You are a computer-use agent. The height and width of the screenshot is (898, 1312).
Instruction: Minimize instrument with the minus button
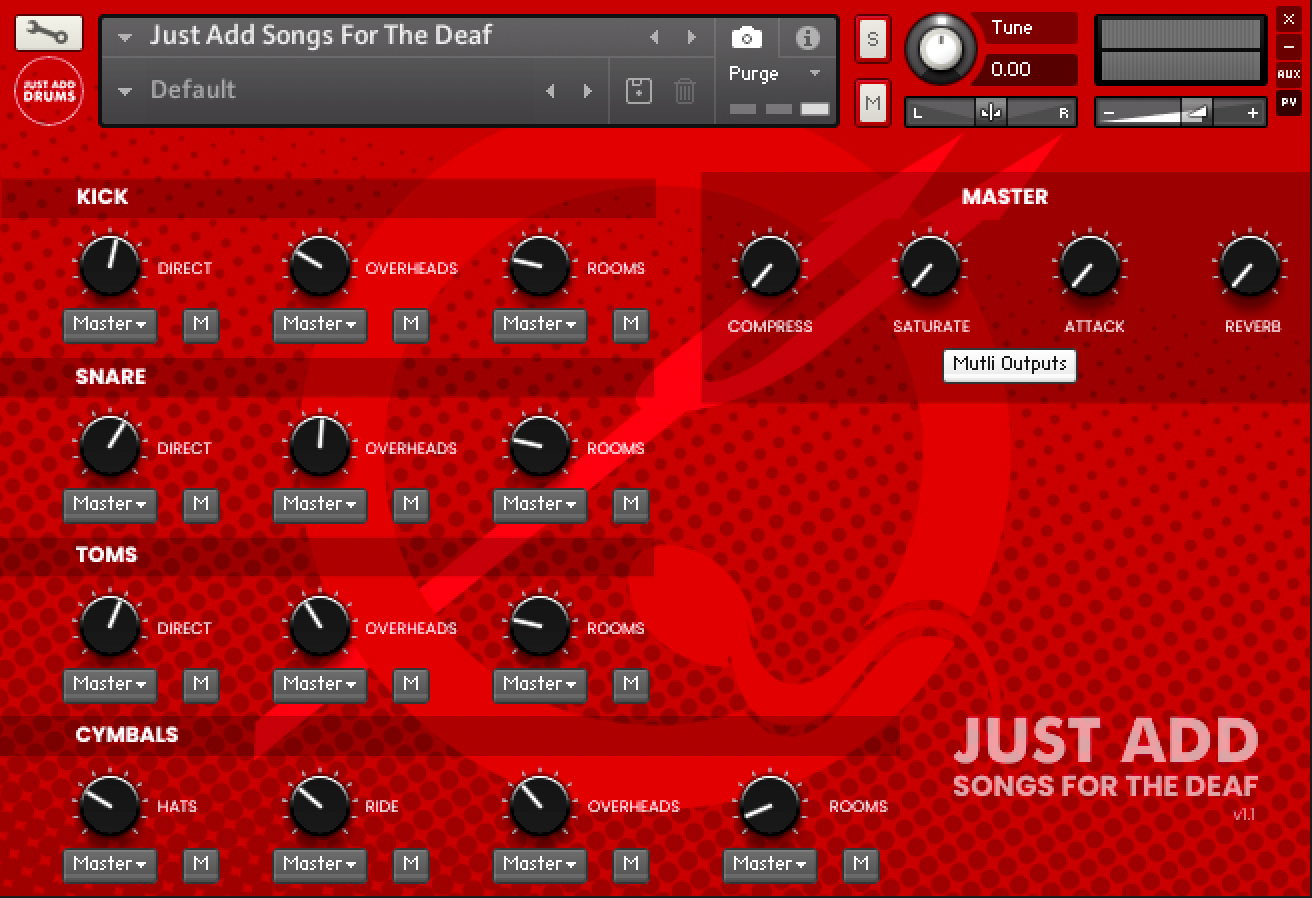[x=1289, y=47]
